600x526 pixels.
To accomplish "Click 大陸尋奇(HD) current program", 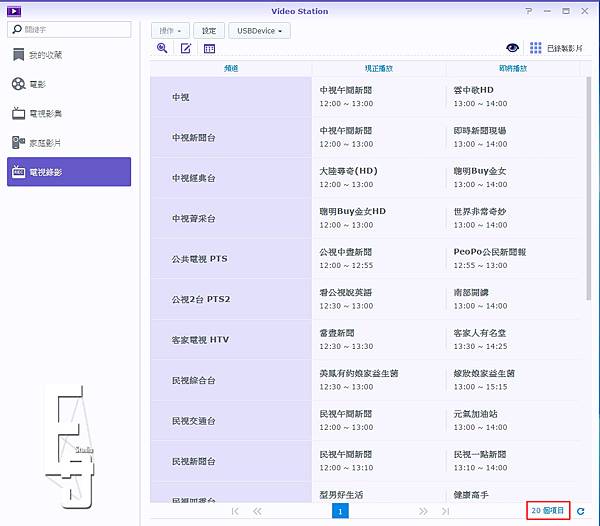I will coord(348,171).
